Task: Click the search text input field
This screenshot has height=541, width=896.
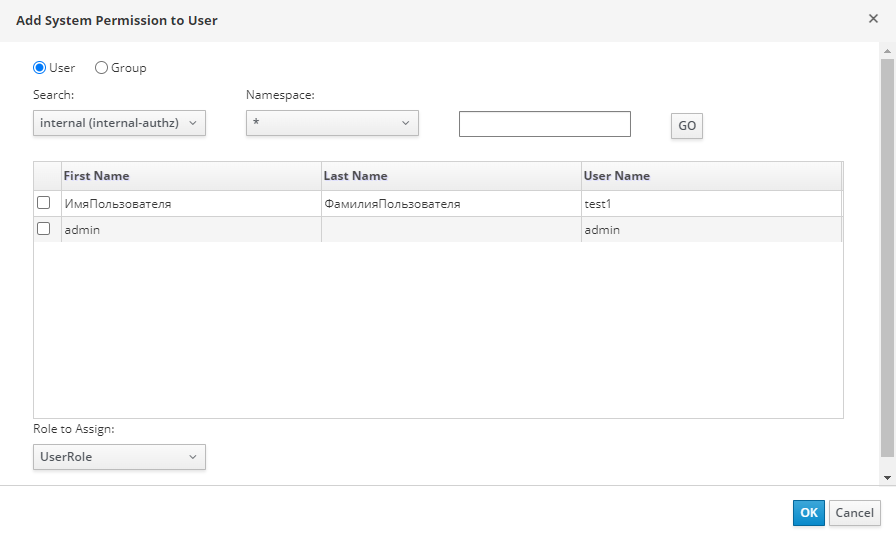Action: (x=544, y=124)
